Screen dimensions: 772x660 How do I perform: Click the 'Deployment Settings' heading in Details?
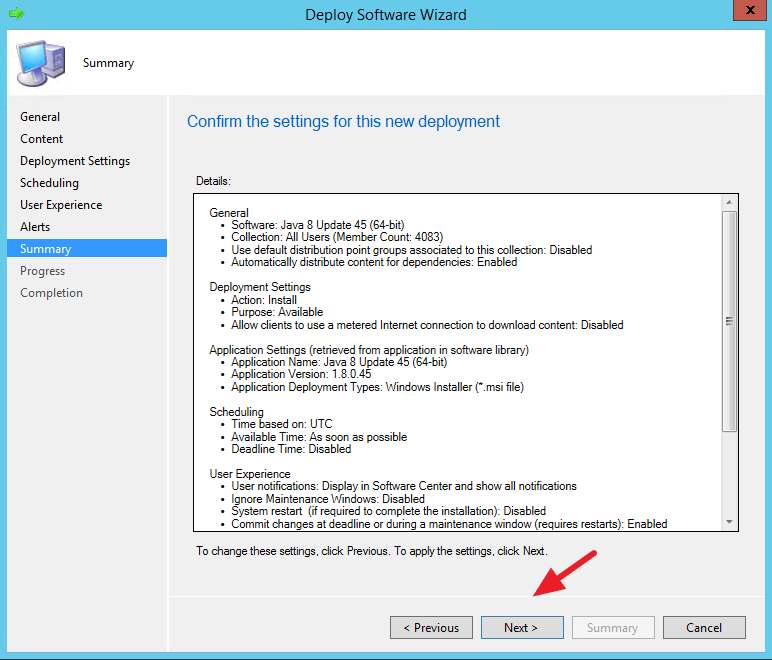pyautogui.click(x=260, y=287)
